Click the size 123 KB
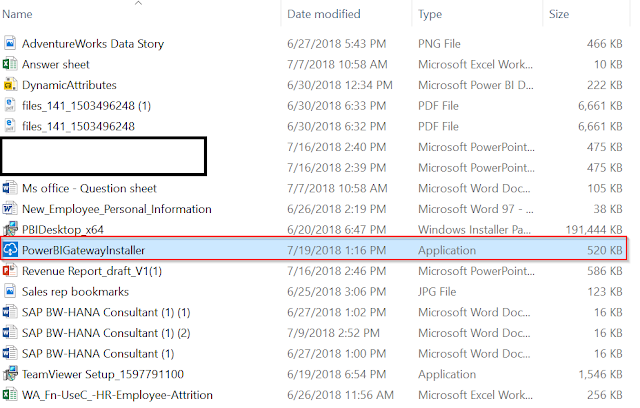640x408 pixels. click(x=604, y=292)
